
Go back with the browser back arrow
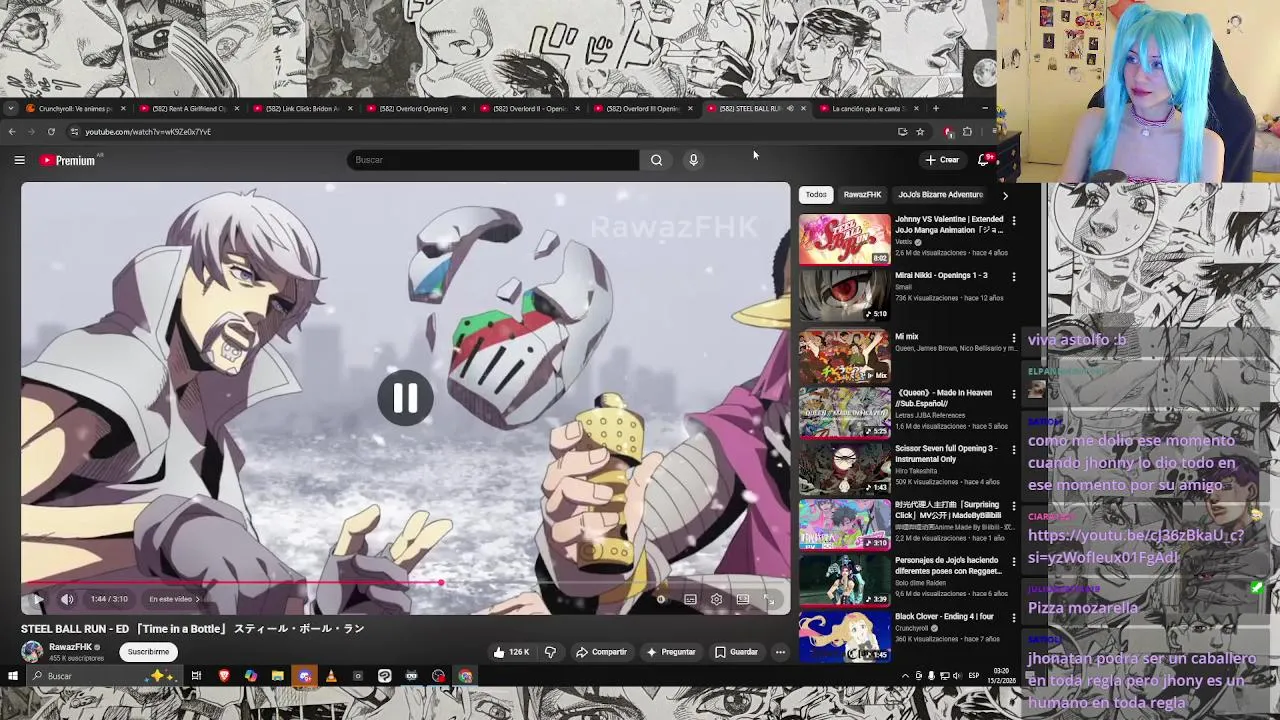click(12, 132)
